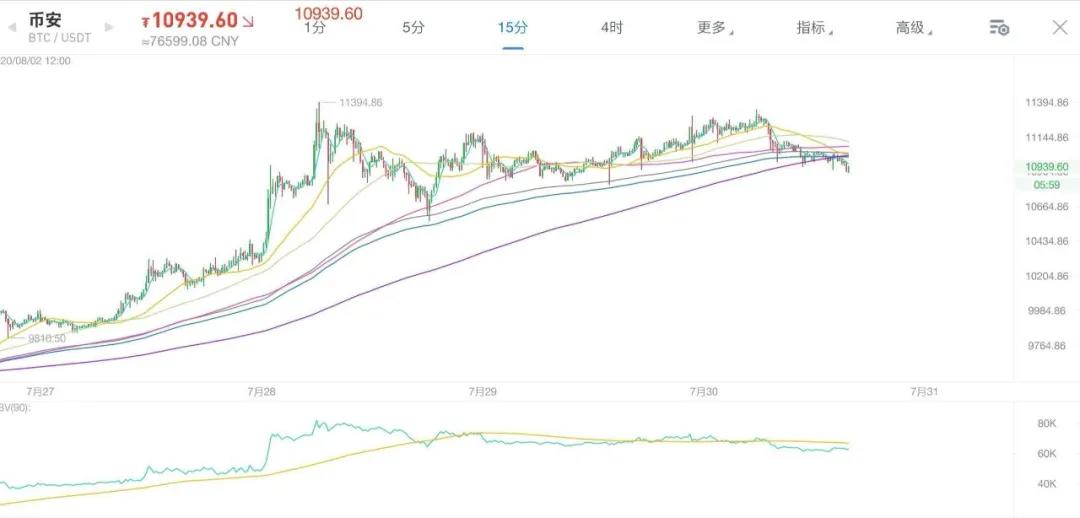Switch to 4时 timeframe
This screenshot has height=518, width=1080.
pos(612,28)
